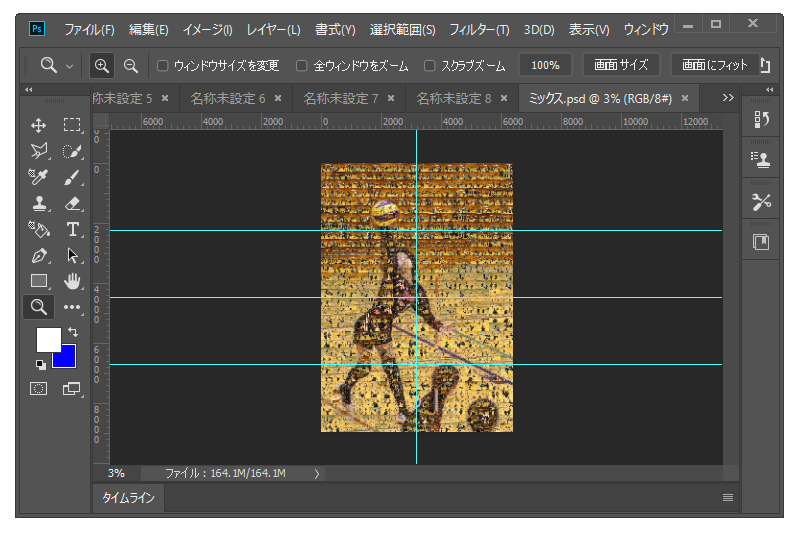Switch to the 名称未設定 7 tab
This screenshot has width=800, height=533.
coord(341,98)
